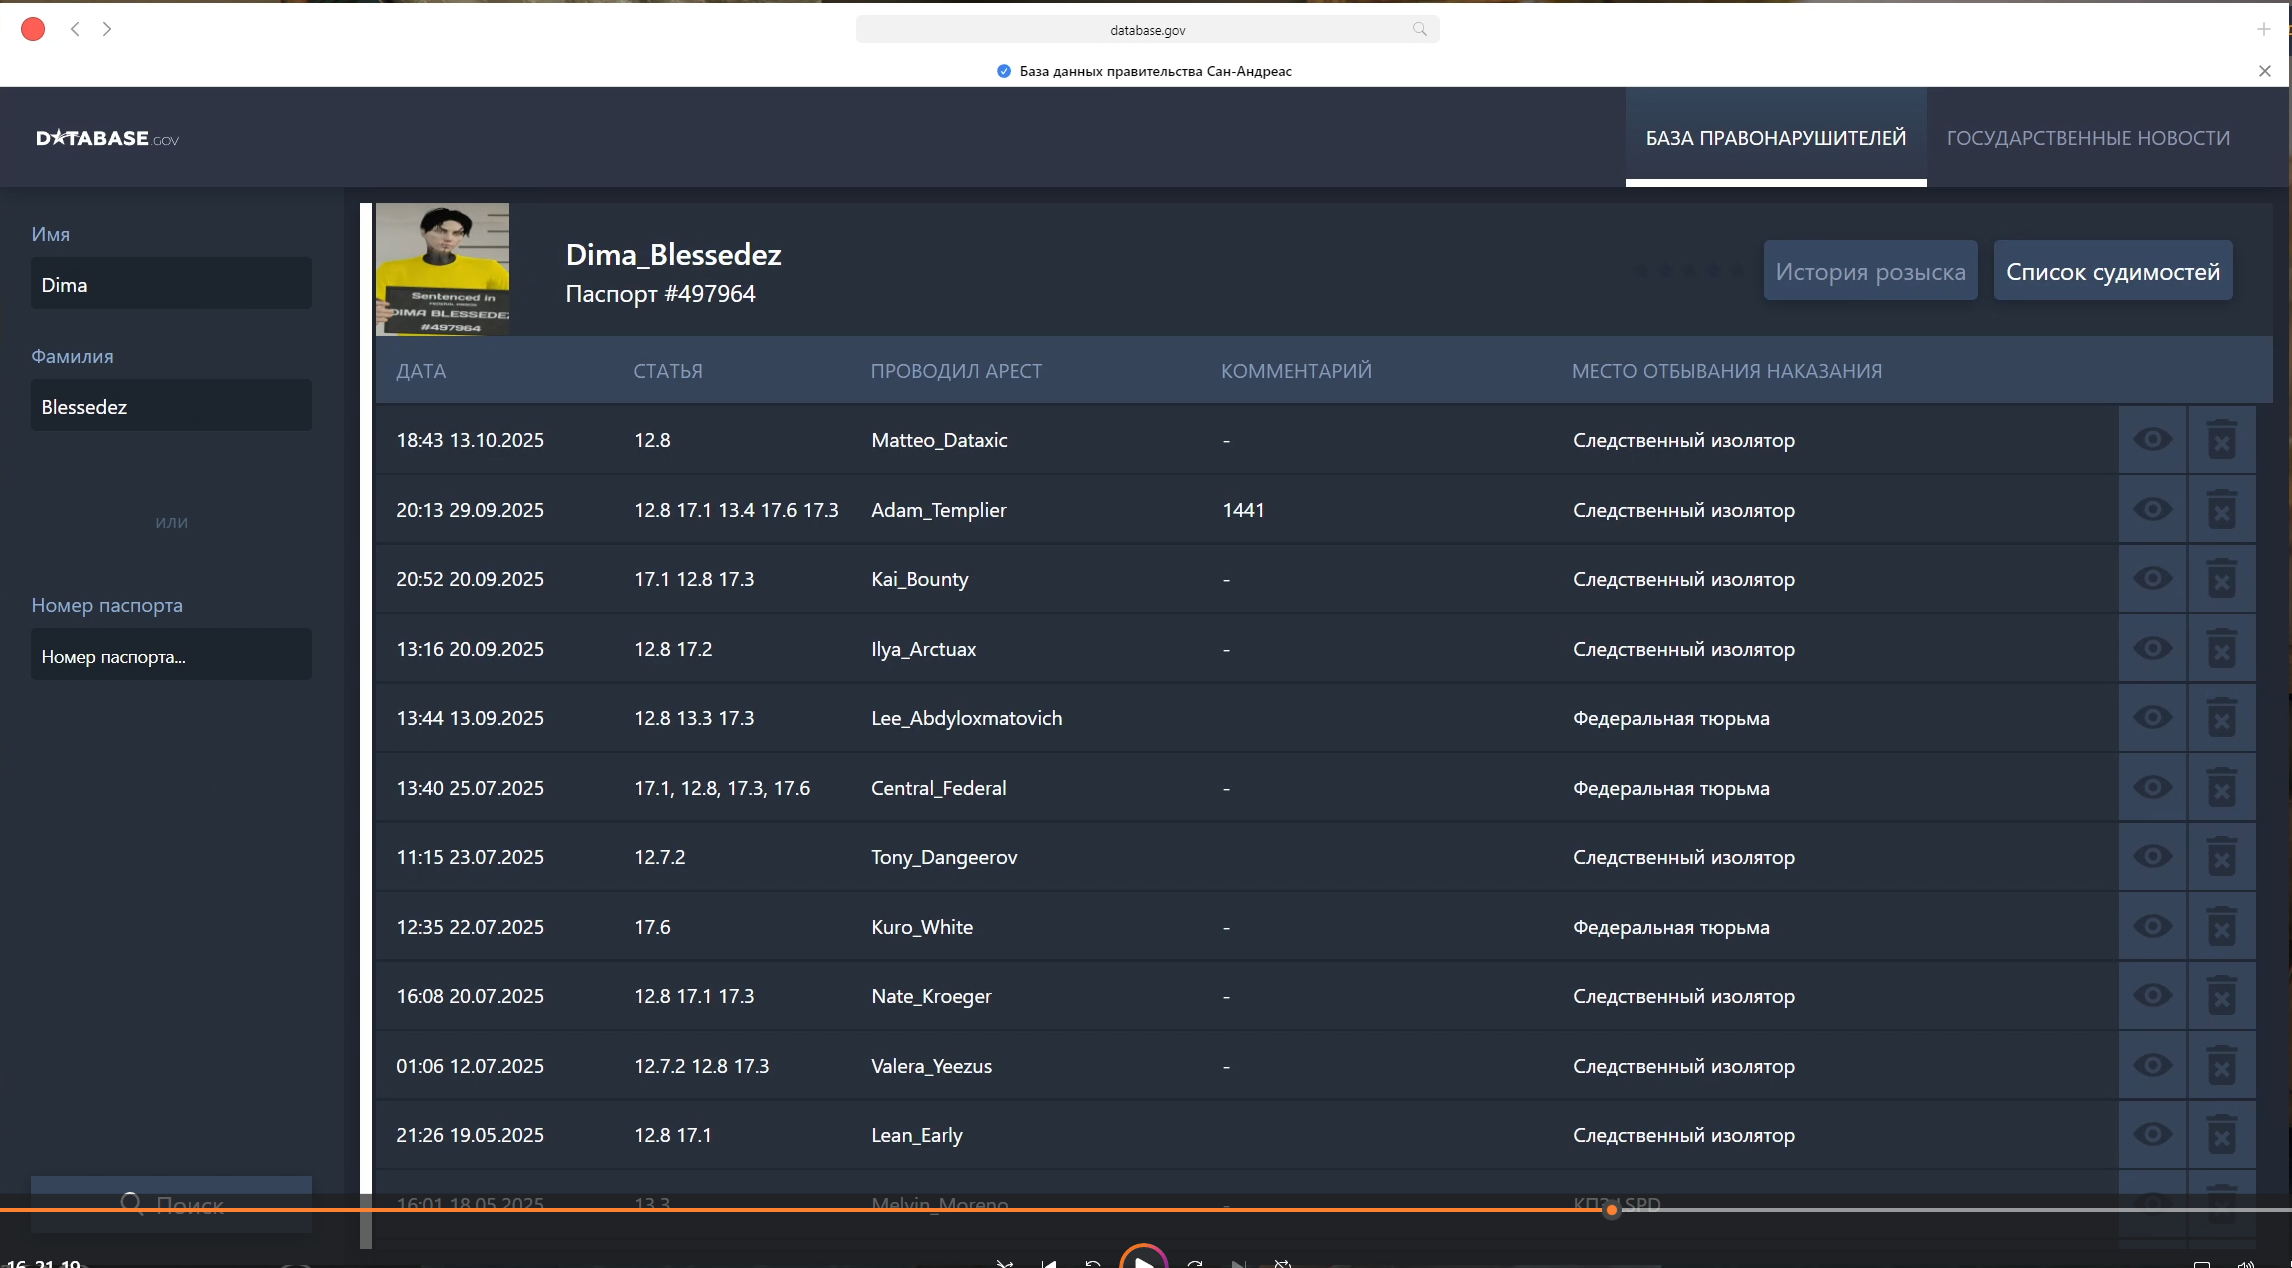Open a new browser tab with plus
The width and height of the screenshot is (2292, 1268).
tap(2263, 29)
